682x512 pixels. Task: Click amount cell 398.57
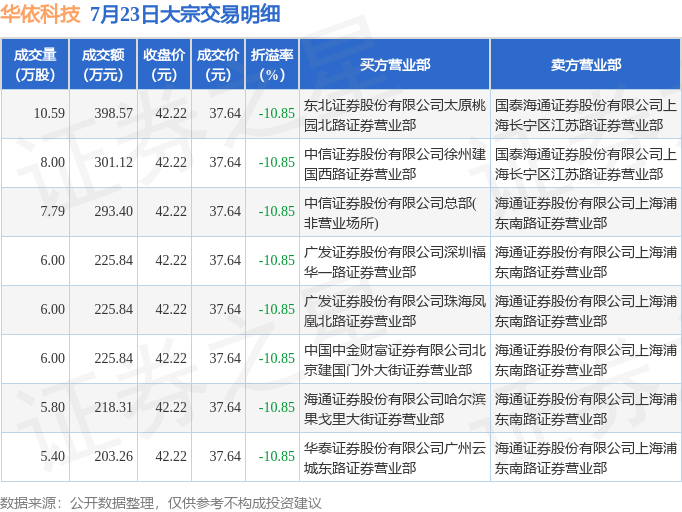click(114, 114)
